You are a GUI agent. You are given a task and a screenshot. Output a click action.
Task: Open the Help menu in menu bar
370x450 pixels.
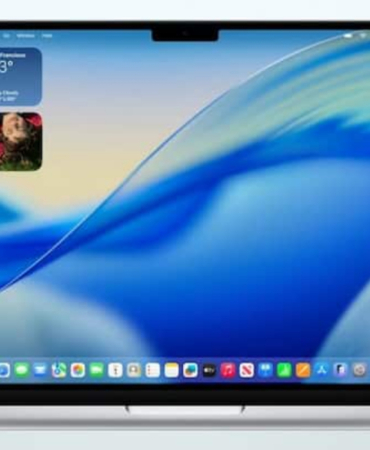click(47, 36)
